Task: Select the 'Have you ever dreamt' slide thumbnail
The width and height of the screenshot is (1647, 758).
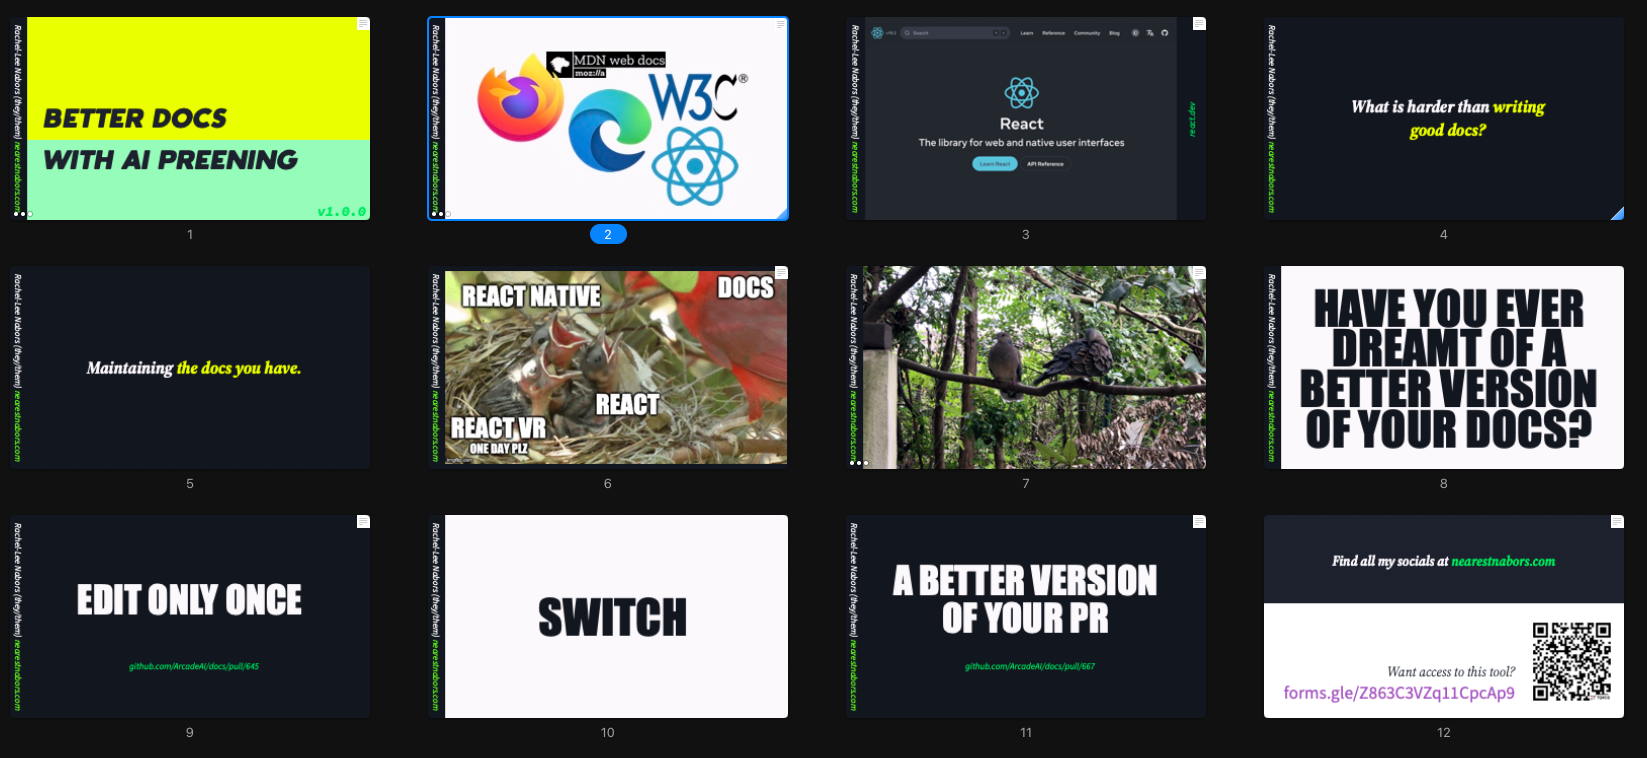Action: click(x=1443, y=367)
